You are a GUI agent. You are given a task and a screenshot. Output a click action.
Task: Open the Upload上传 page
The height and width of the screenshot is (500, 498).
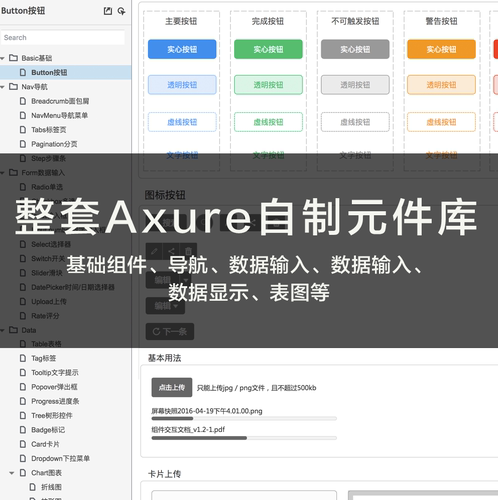(x=49, y=302)
